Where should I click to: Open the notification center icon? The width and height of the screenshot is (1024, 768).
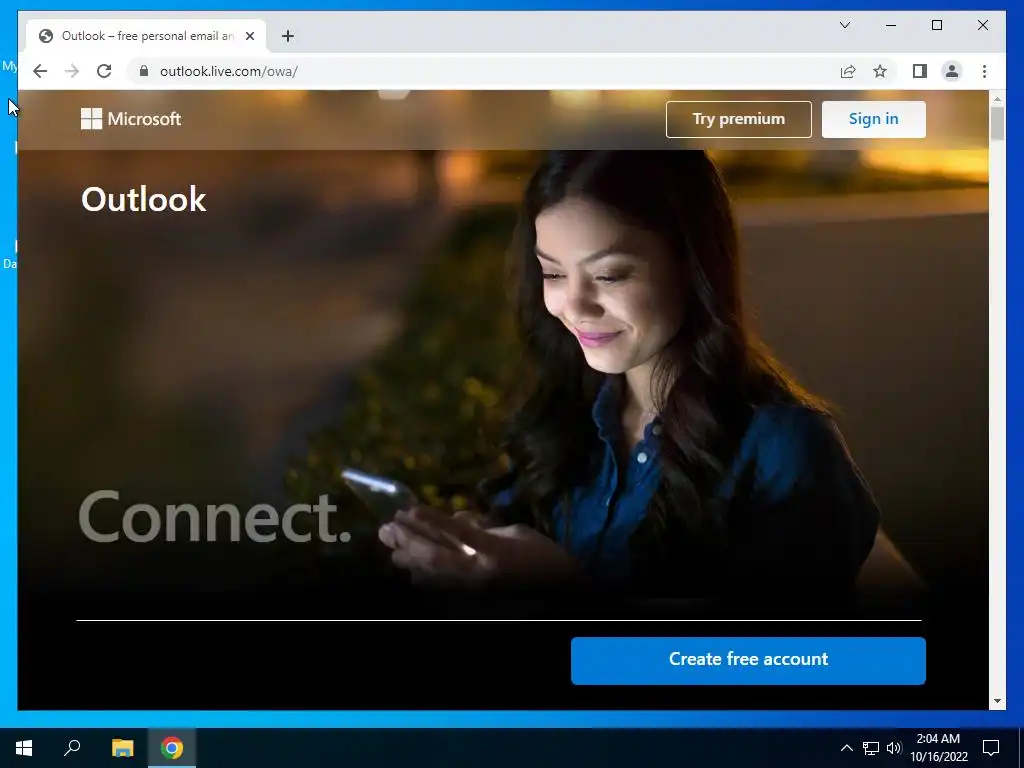991,748
